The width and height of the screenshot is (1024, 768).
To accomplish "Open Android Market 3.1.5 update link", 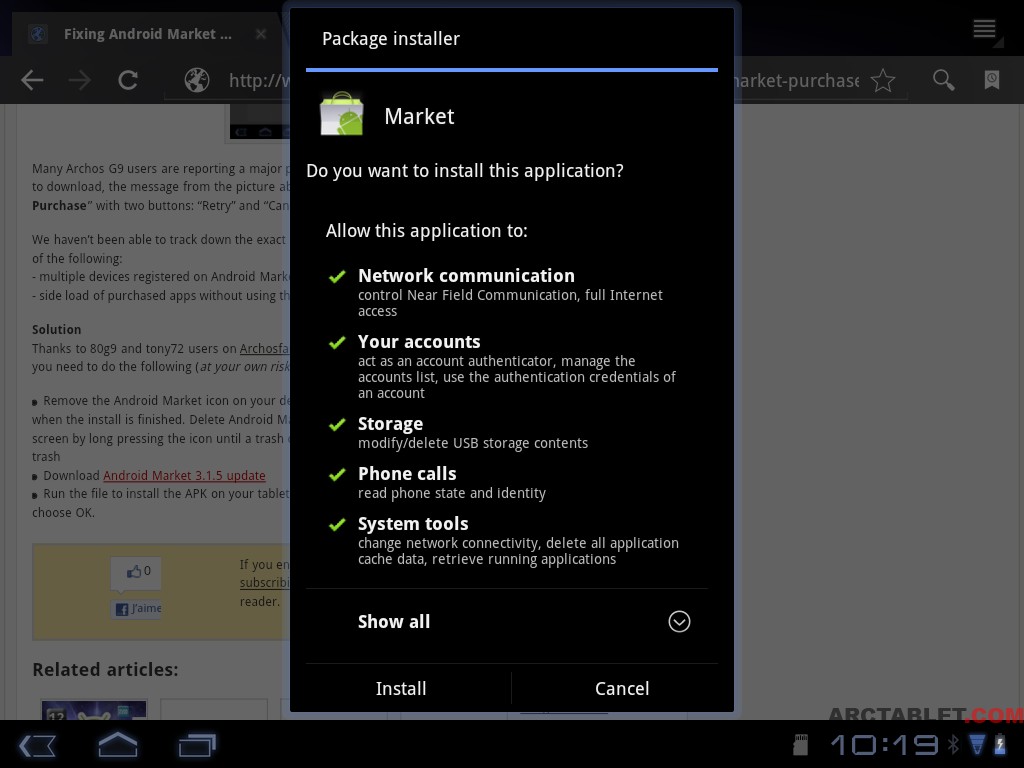I will click(x=184, y=475).
